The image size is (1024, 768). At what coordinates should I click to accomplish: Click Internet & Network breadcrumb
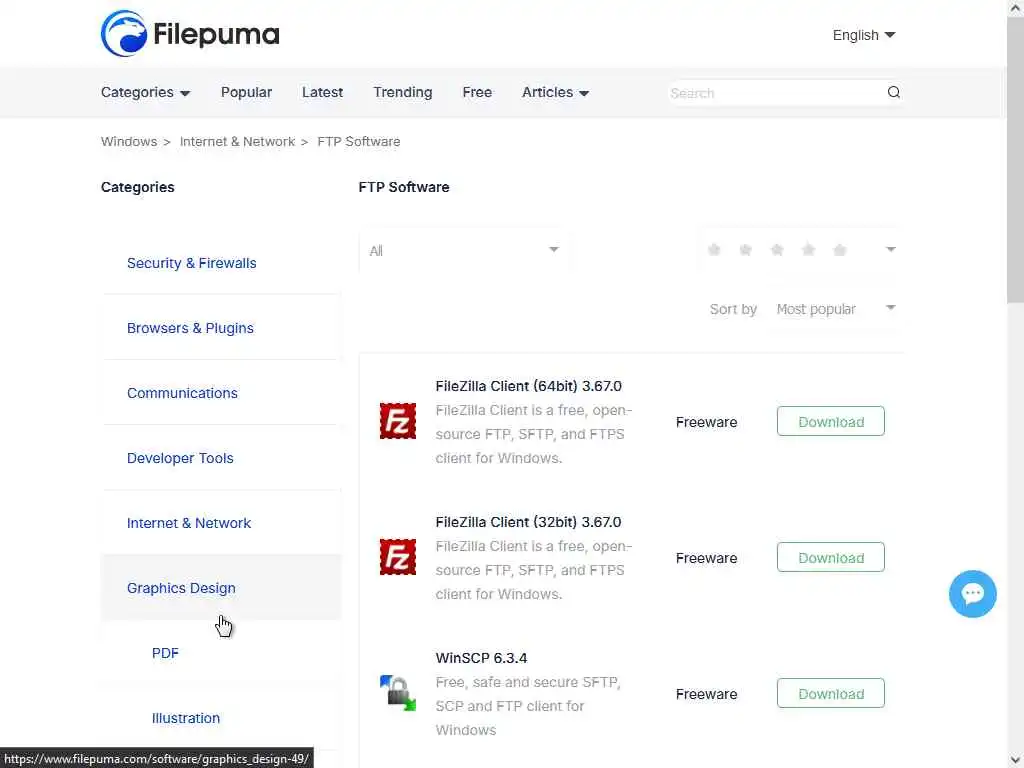237,142
